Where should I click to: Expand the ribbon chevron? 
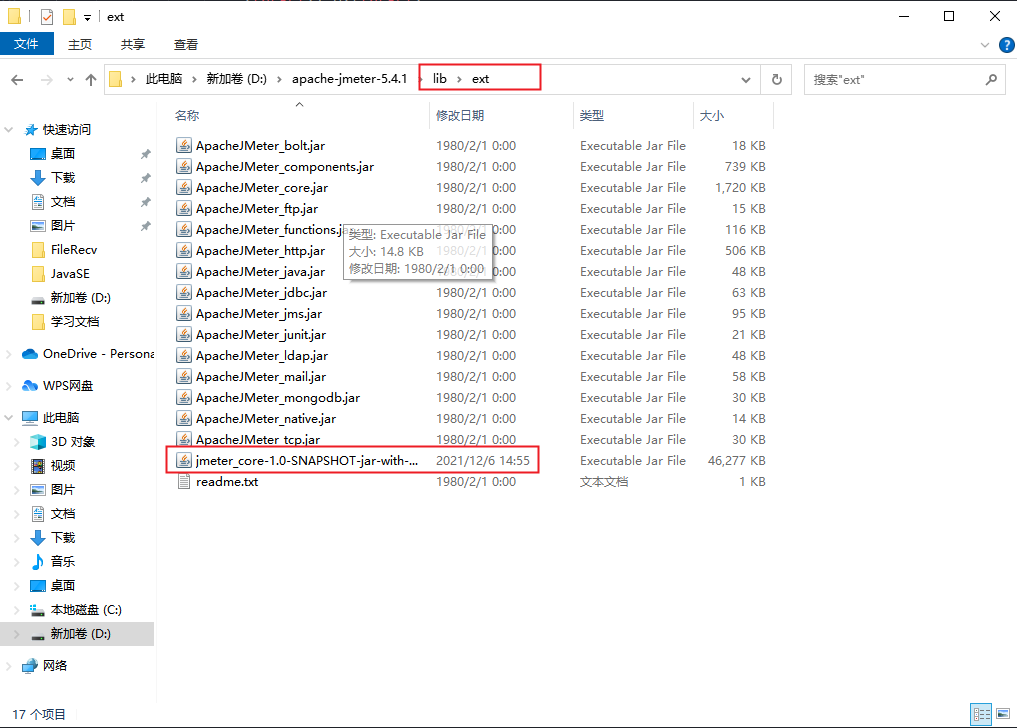(985, 45)
